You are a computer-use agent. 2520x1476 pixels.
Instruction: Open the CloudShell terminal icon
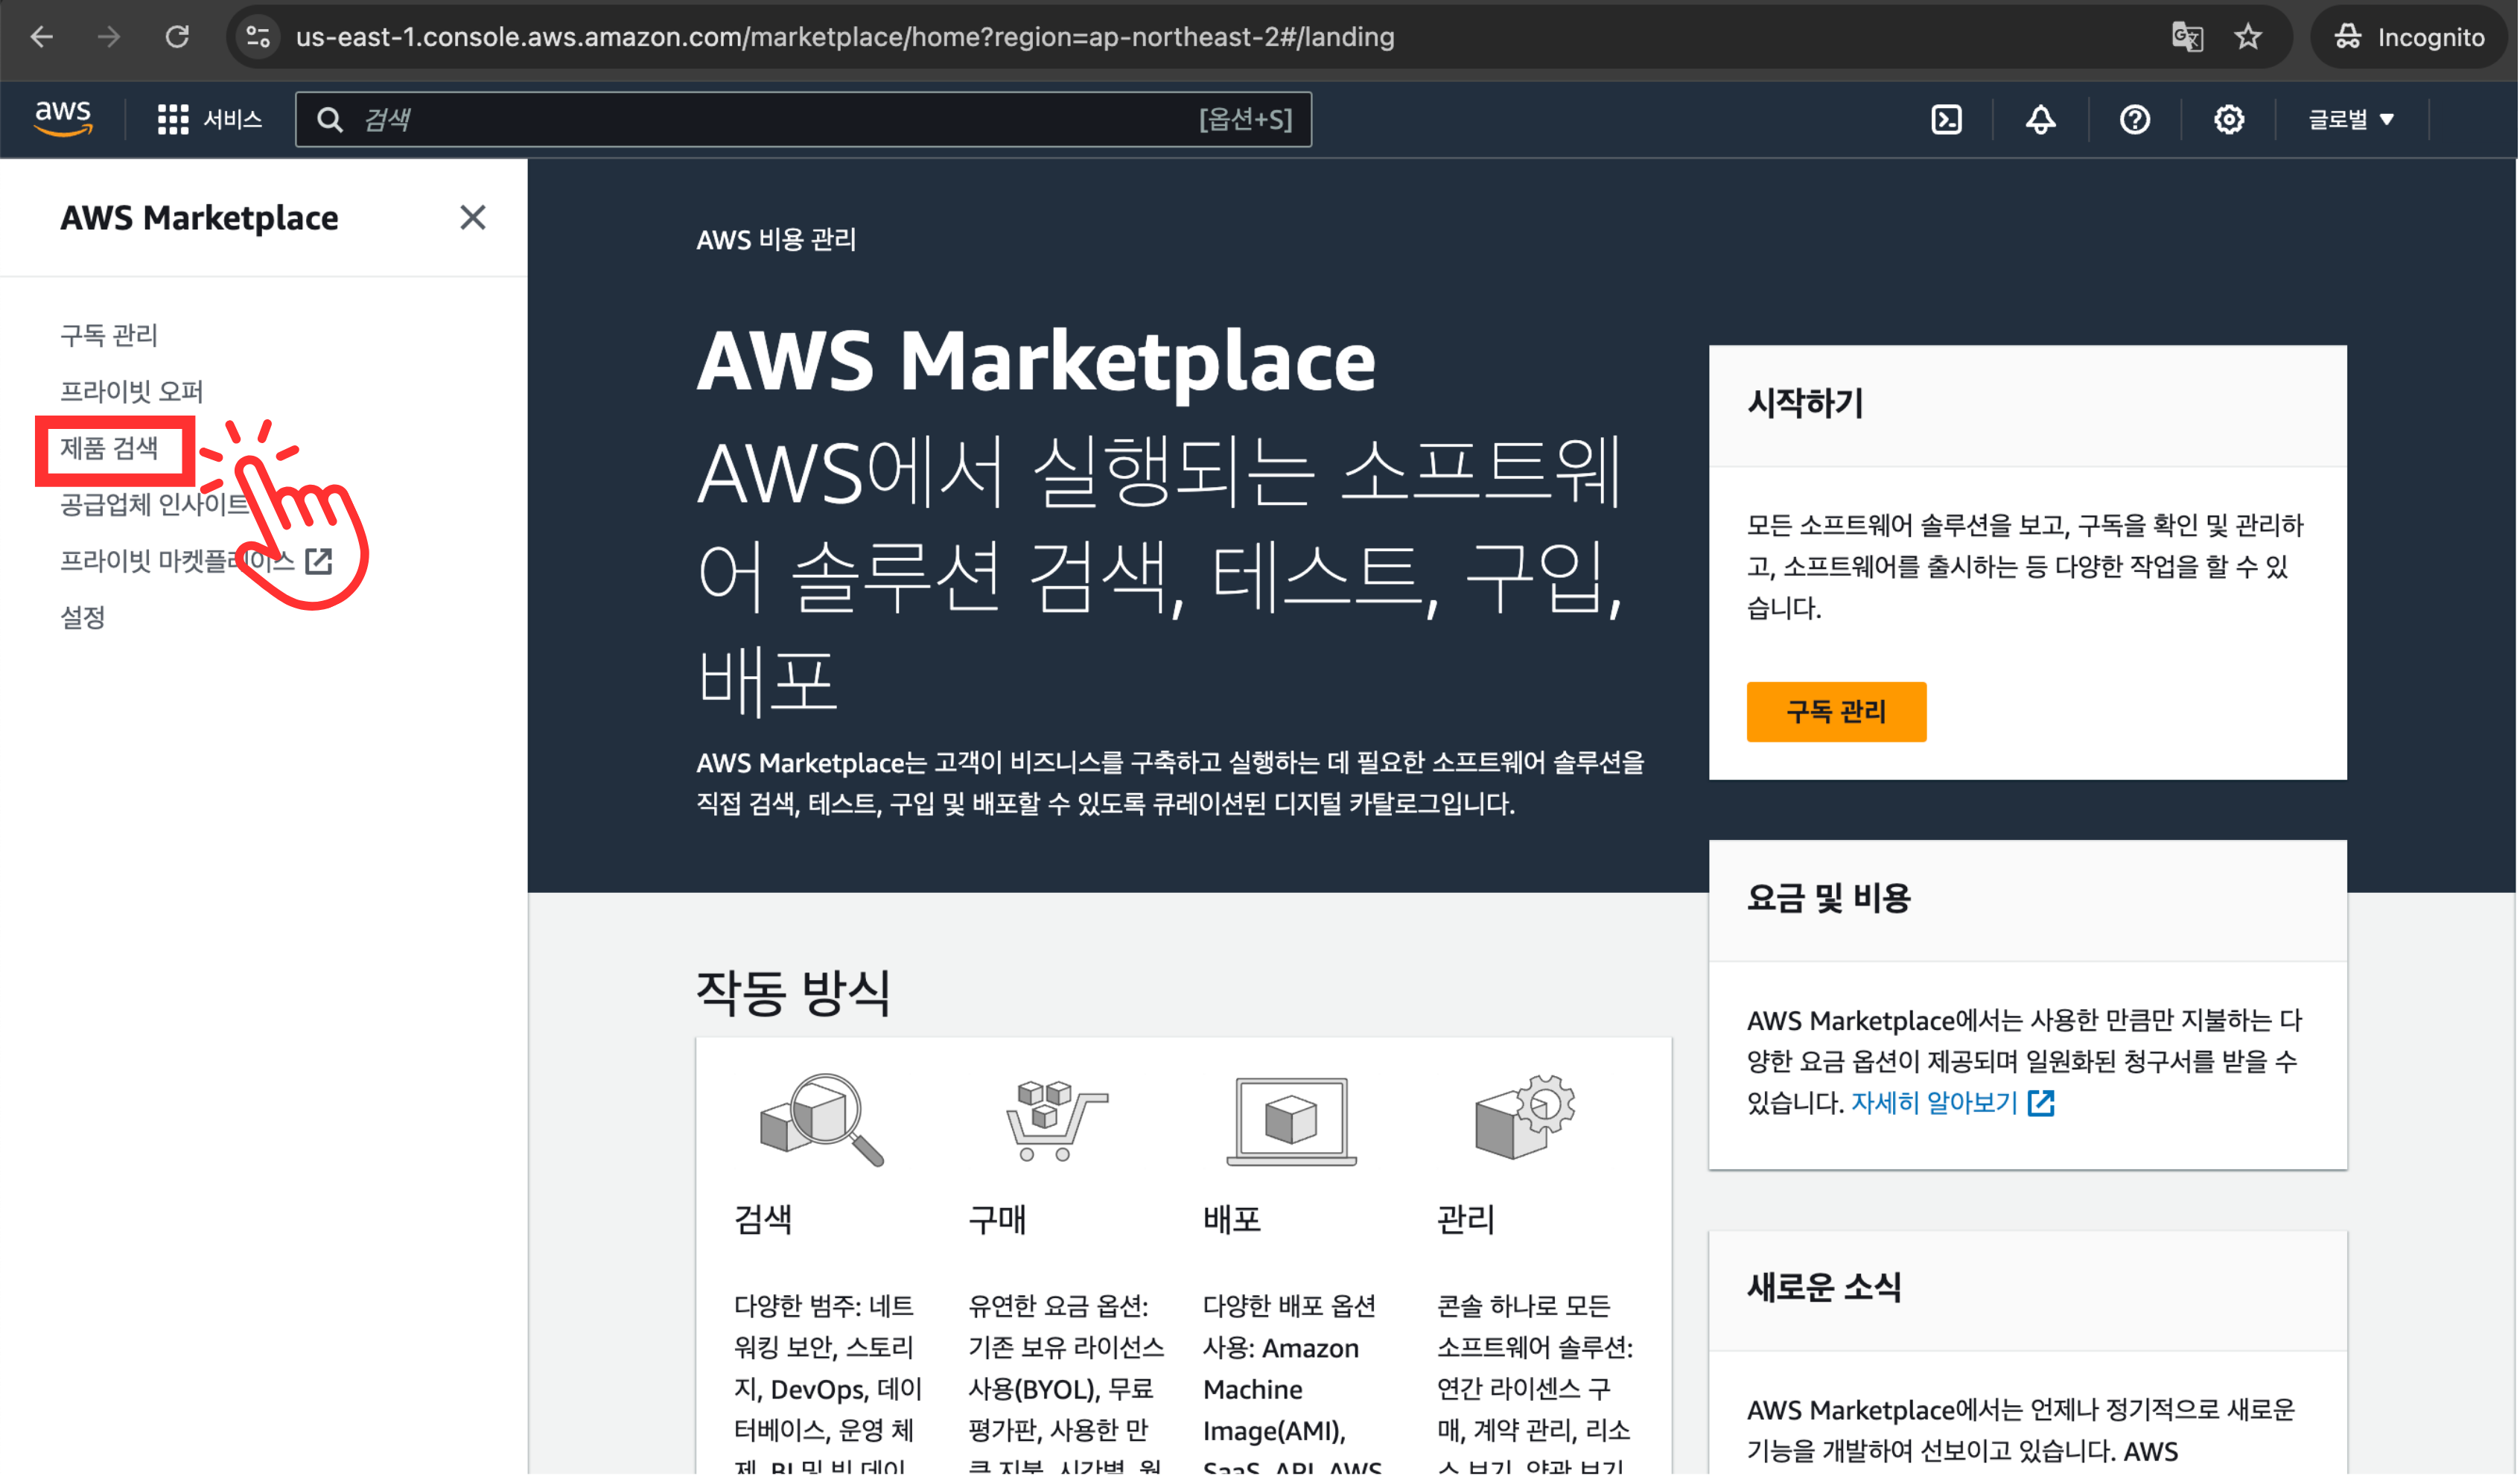[x=1946, y=120]
